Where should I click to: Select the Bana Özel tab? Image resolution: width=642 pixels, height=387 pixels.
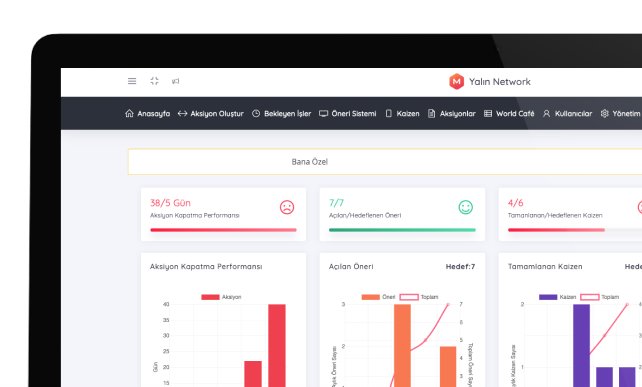tap(310, 162)
